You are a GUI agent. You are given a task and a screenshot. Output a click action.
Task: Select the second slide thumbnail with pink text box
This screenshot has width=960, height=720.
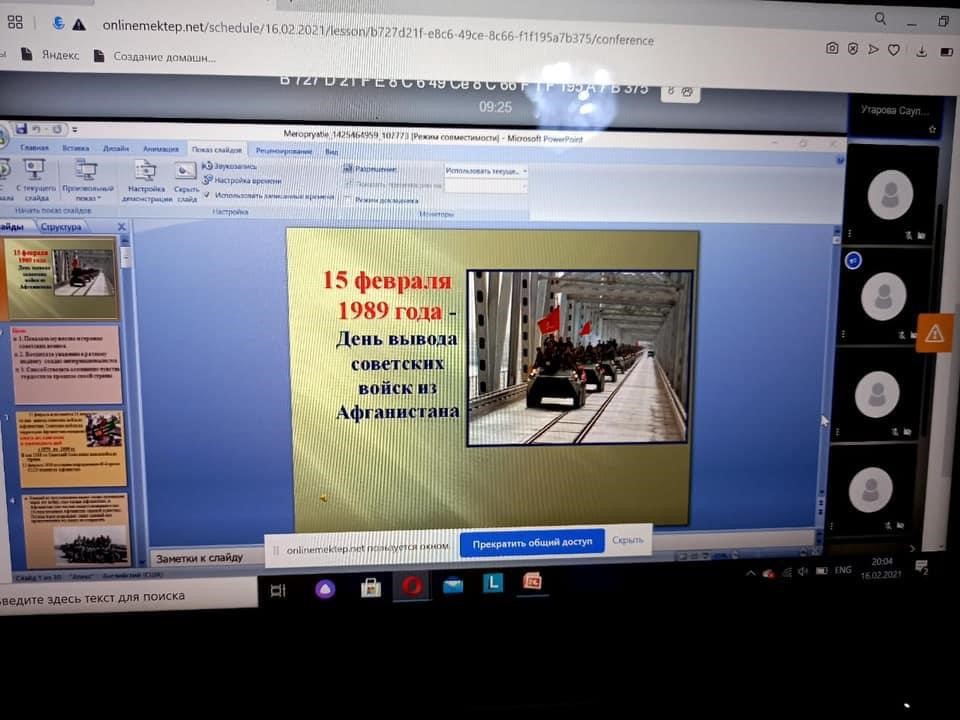(67, 364)
